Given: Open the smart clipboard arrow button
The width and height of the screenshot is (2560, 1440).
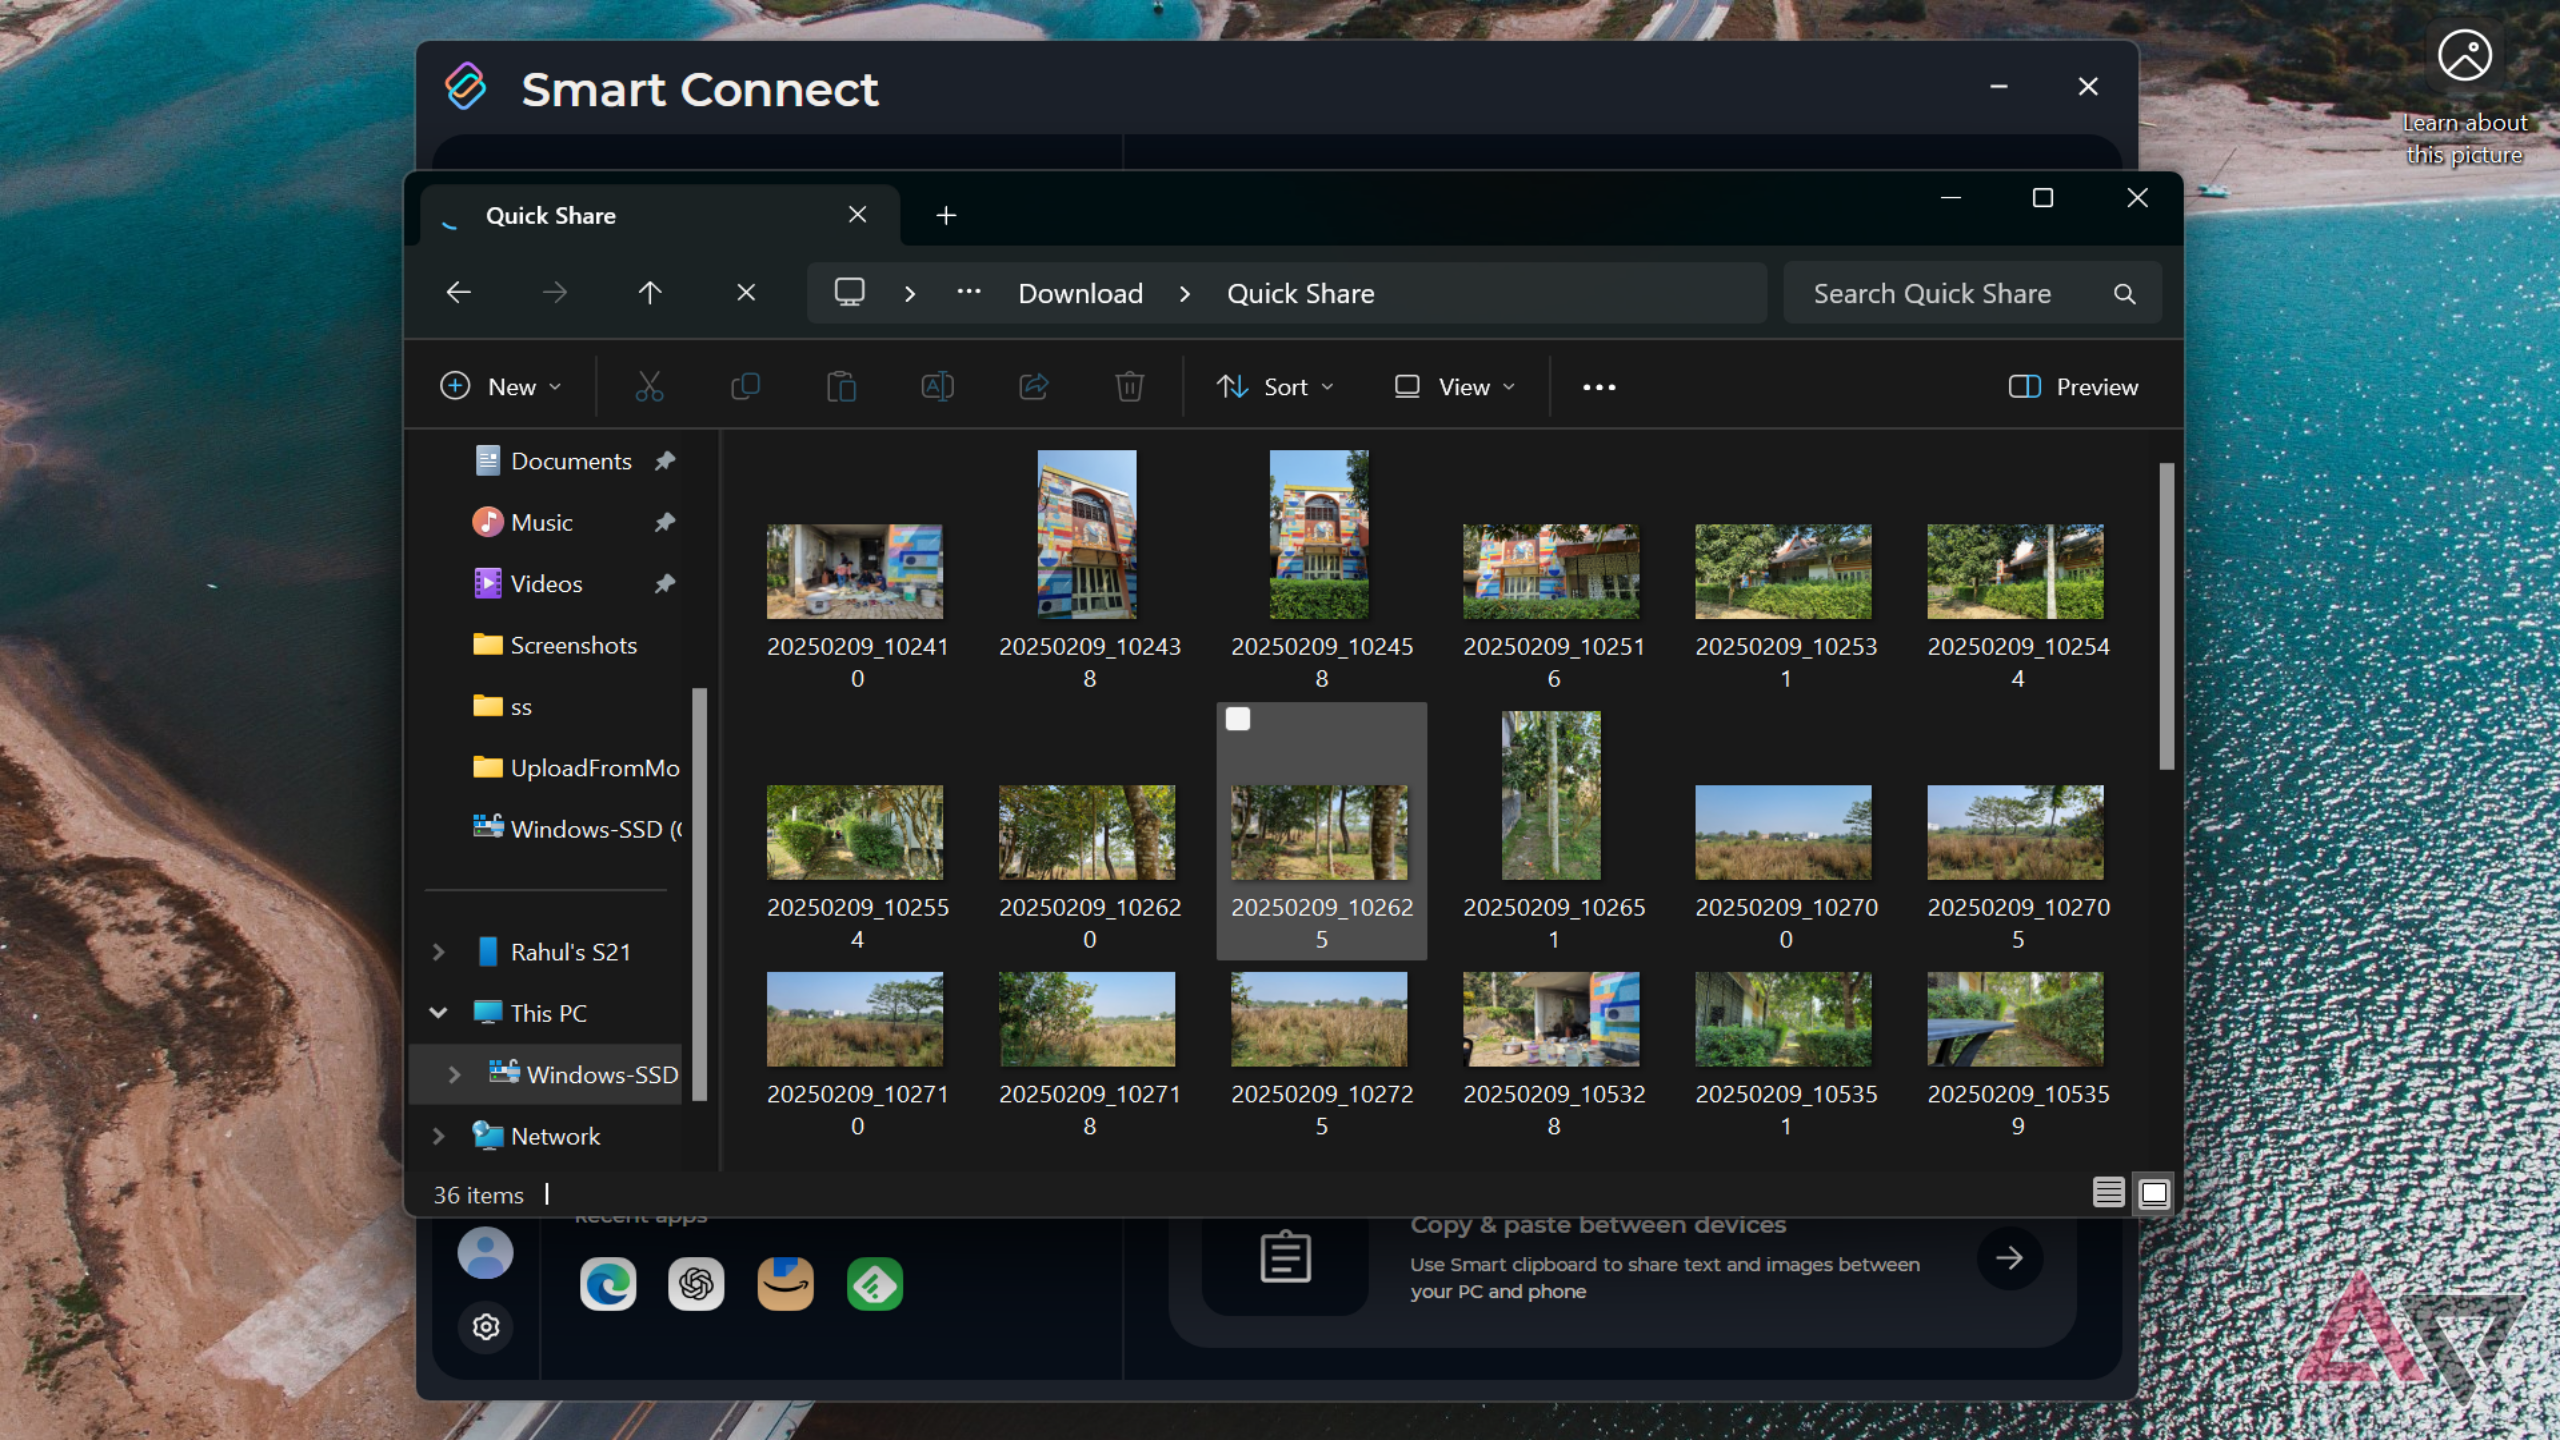Looking at the screenshot, I should [x=2009, y=1258].
